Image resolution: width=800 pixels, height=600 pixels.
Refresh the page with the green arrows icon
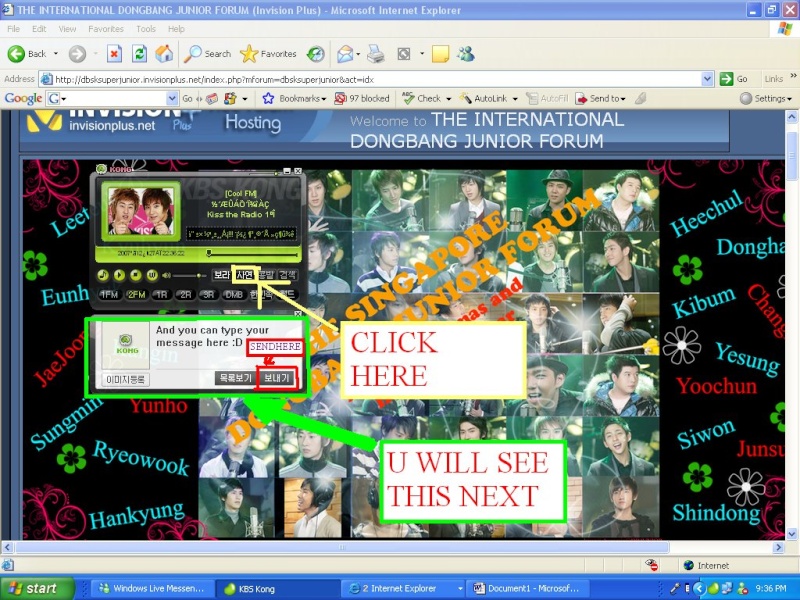[139, 54]
